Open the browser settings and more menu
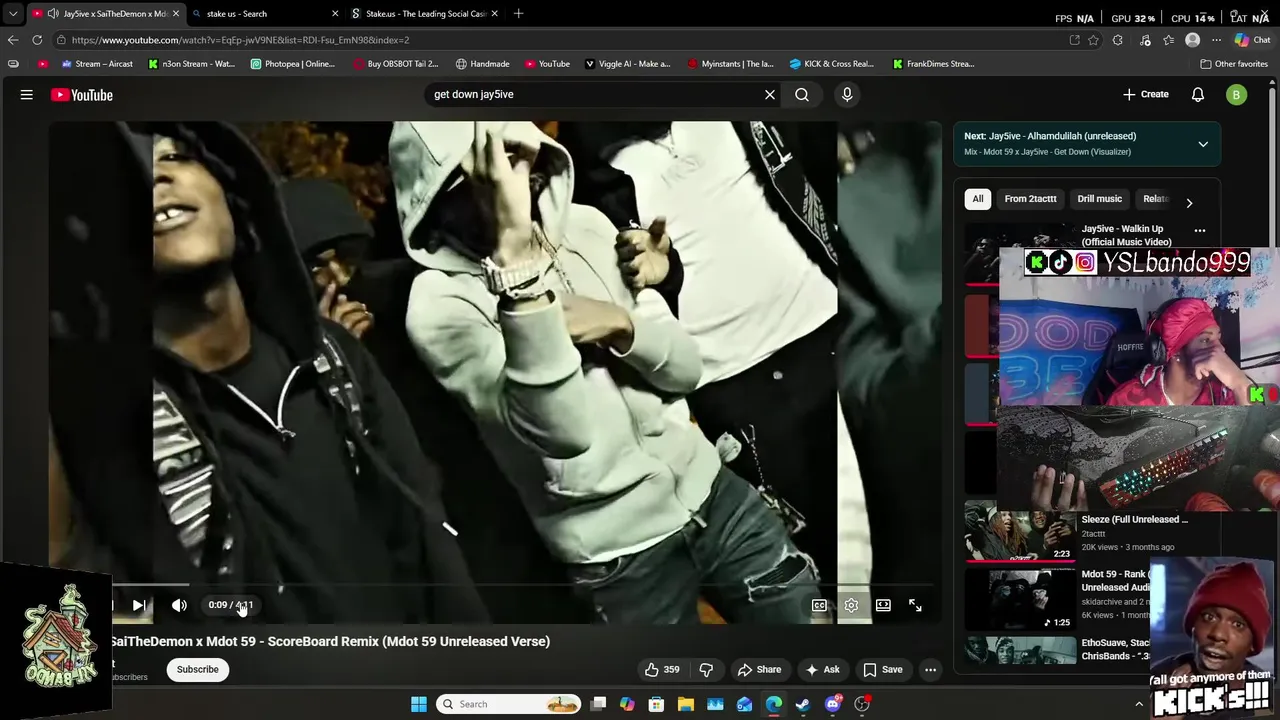The width and height of the screenshot is (1280, 720). tap(1216, 40)
